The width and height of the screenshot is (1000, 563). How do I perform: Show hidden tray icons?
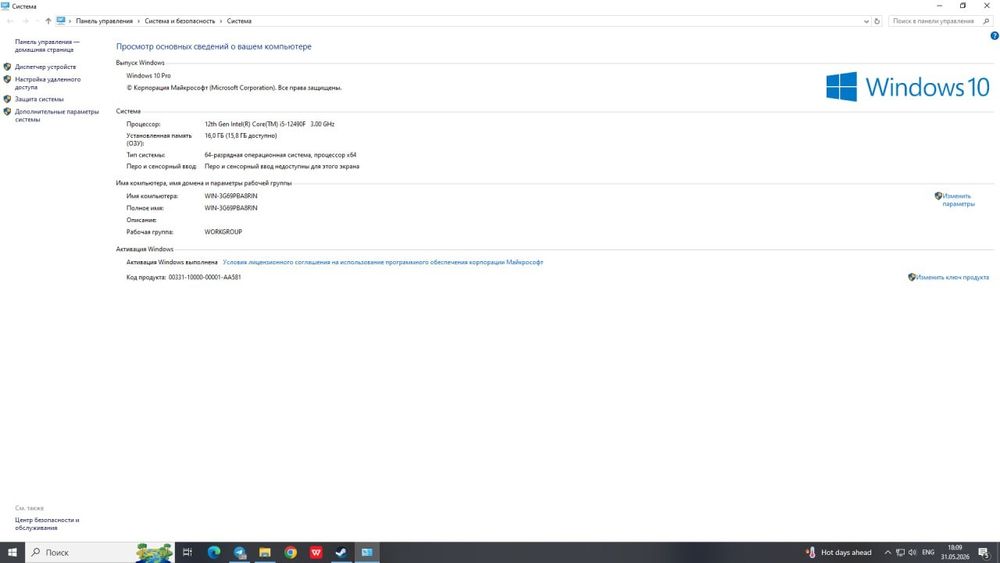(887, 552)
